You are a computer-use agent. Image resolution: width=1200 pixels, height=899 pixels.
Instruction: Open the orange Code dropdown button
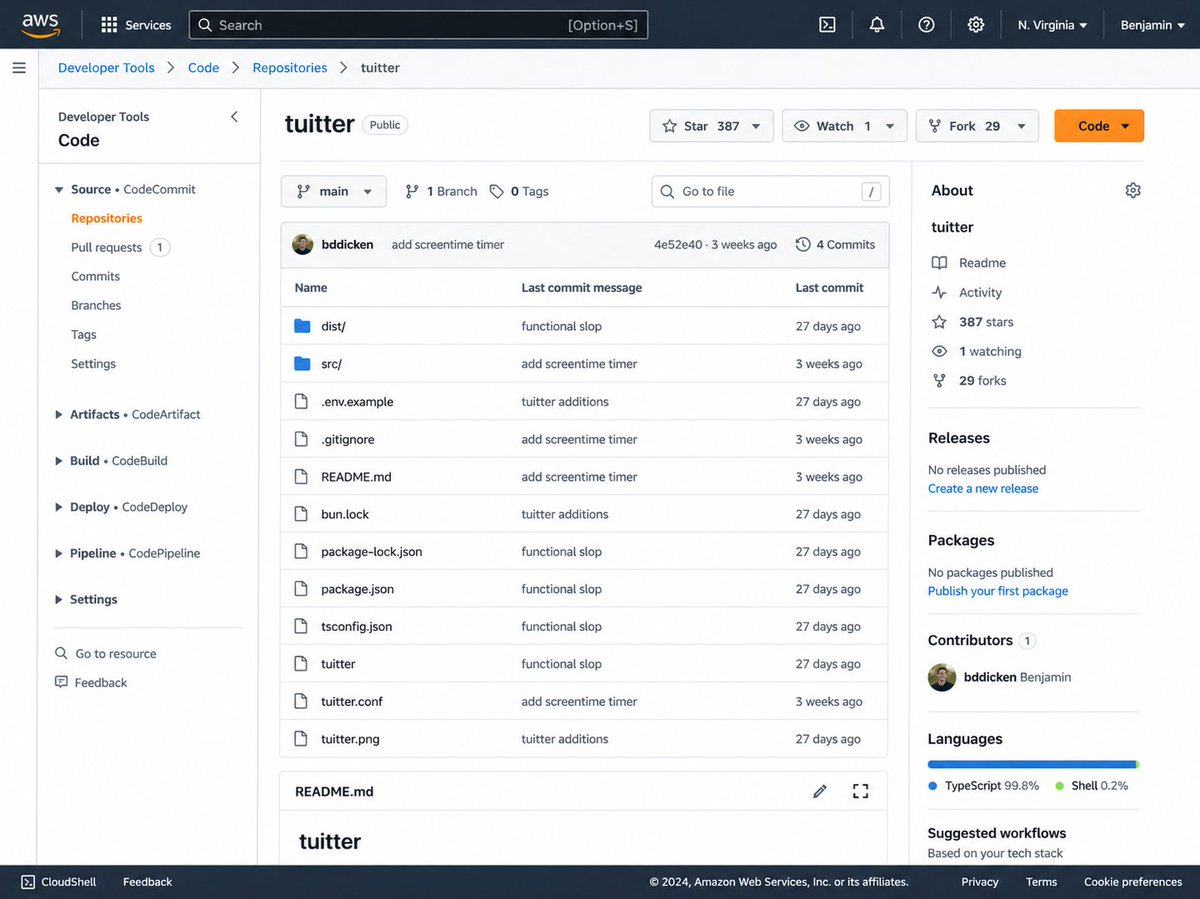pos(1099,126)
